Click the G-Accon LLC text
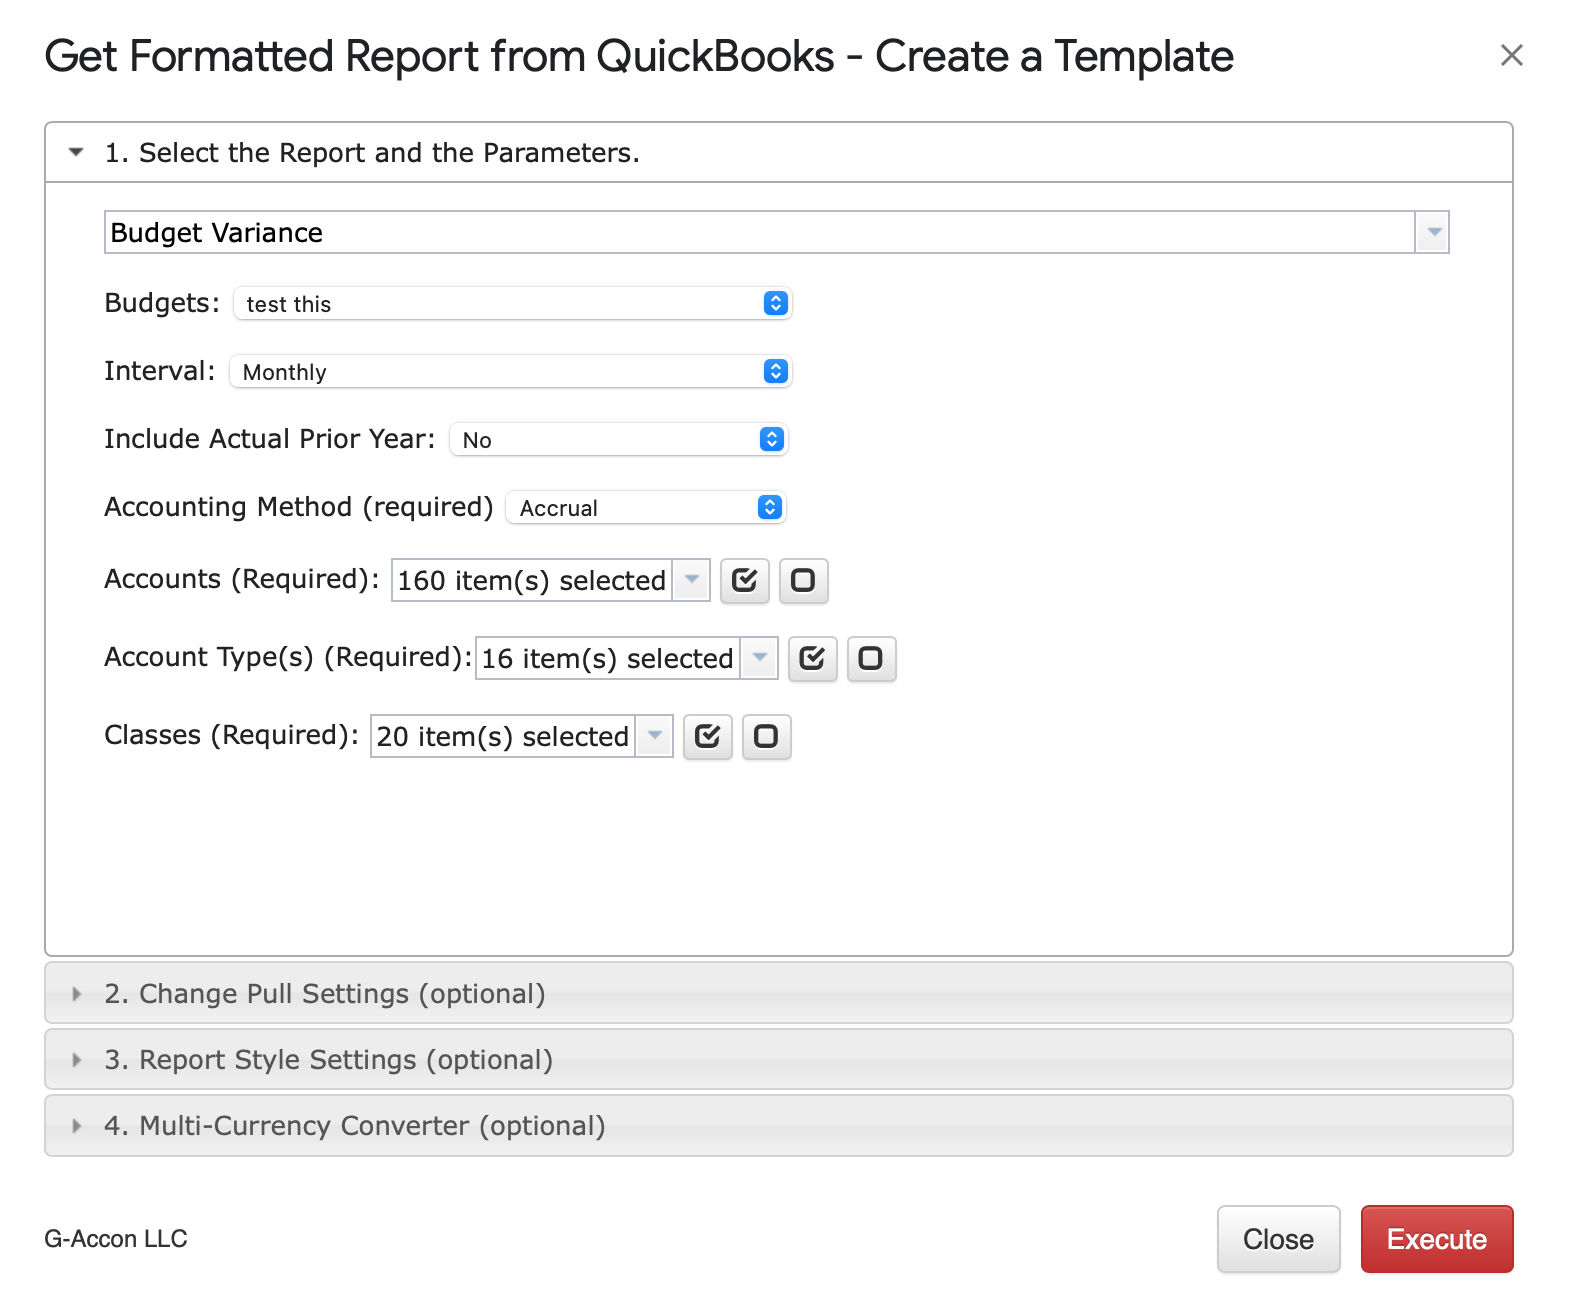This screenshot has height=1316, width=1580. 116,1239
